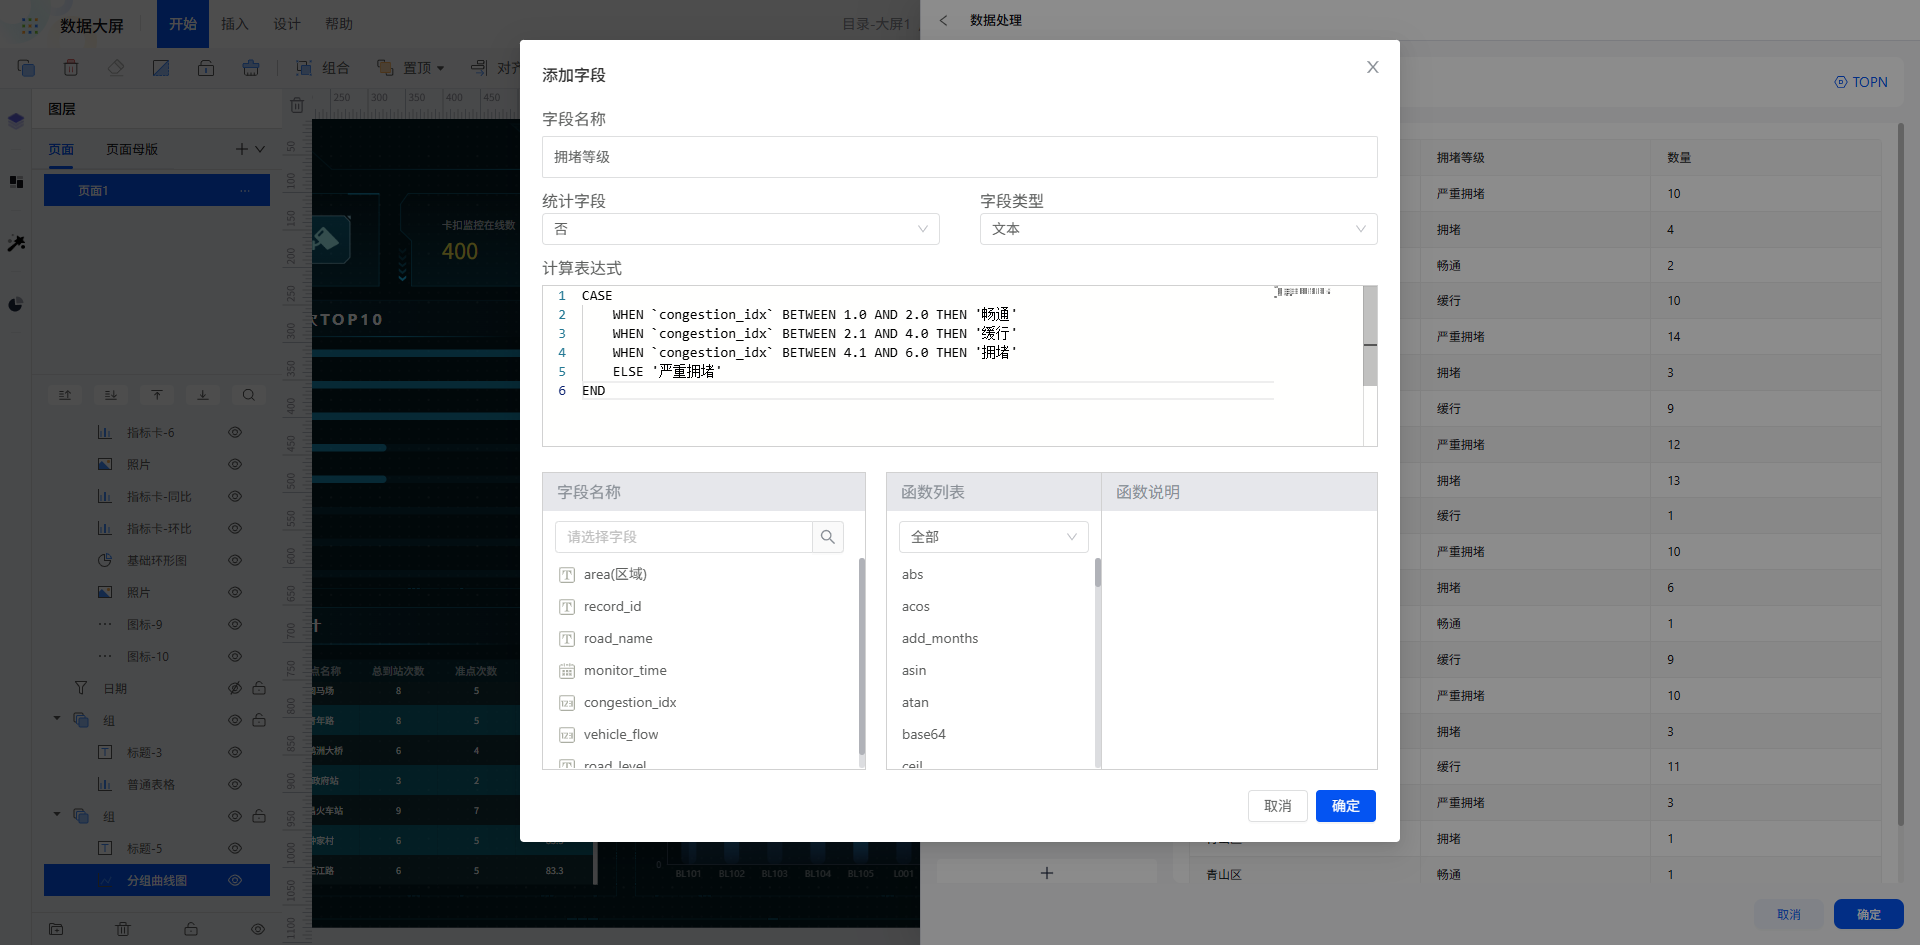This screenshot has height=945, width=1920.
Task: Open the components panel in the left sidebar
Action: tap(16, 182)
